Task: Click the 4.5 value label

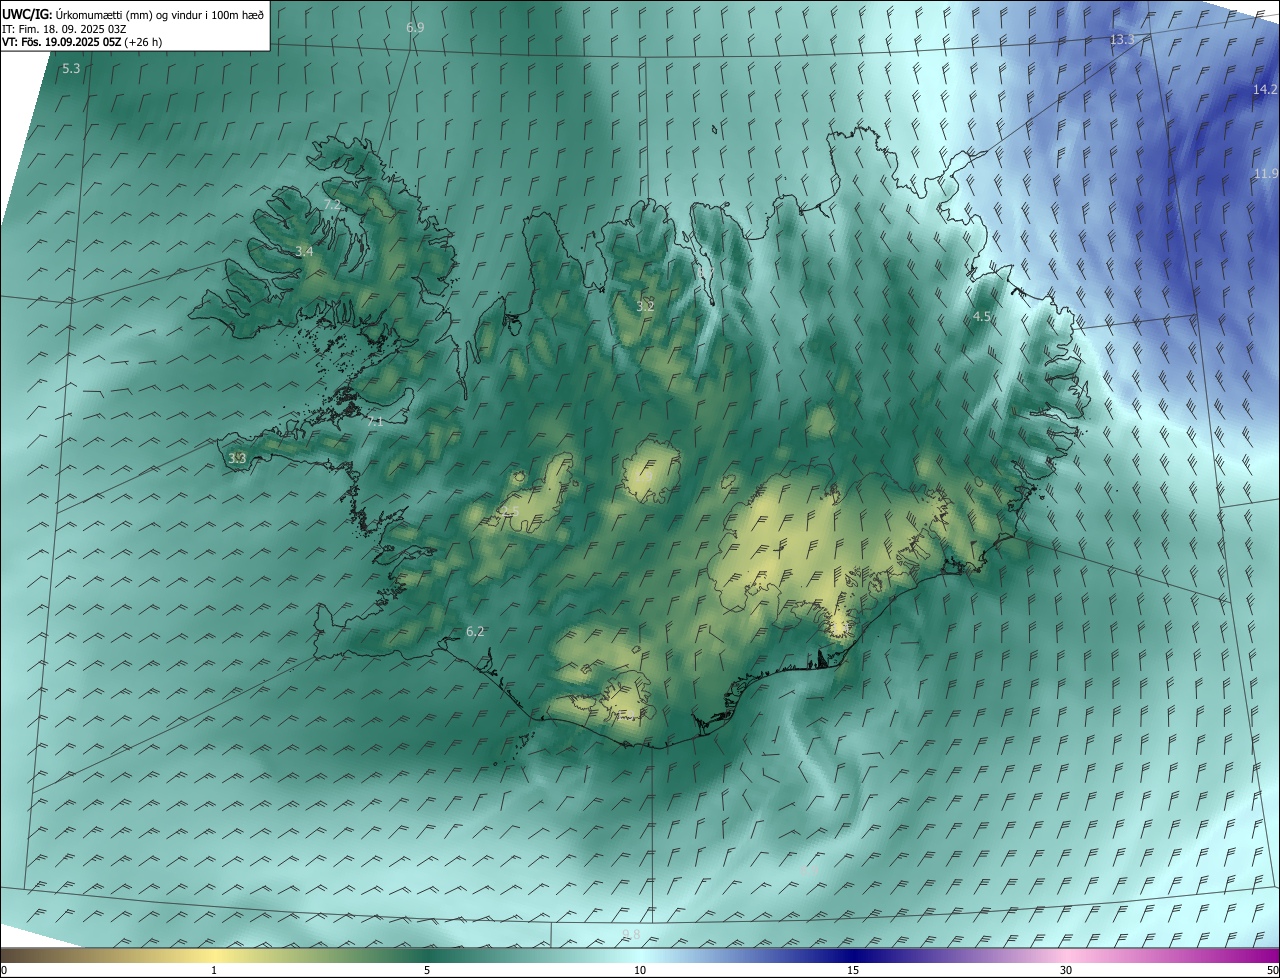Action: coord(982,317)
